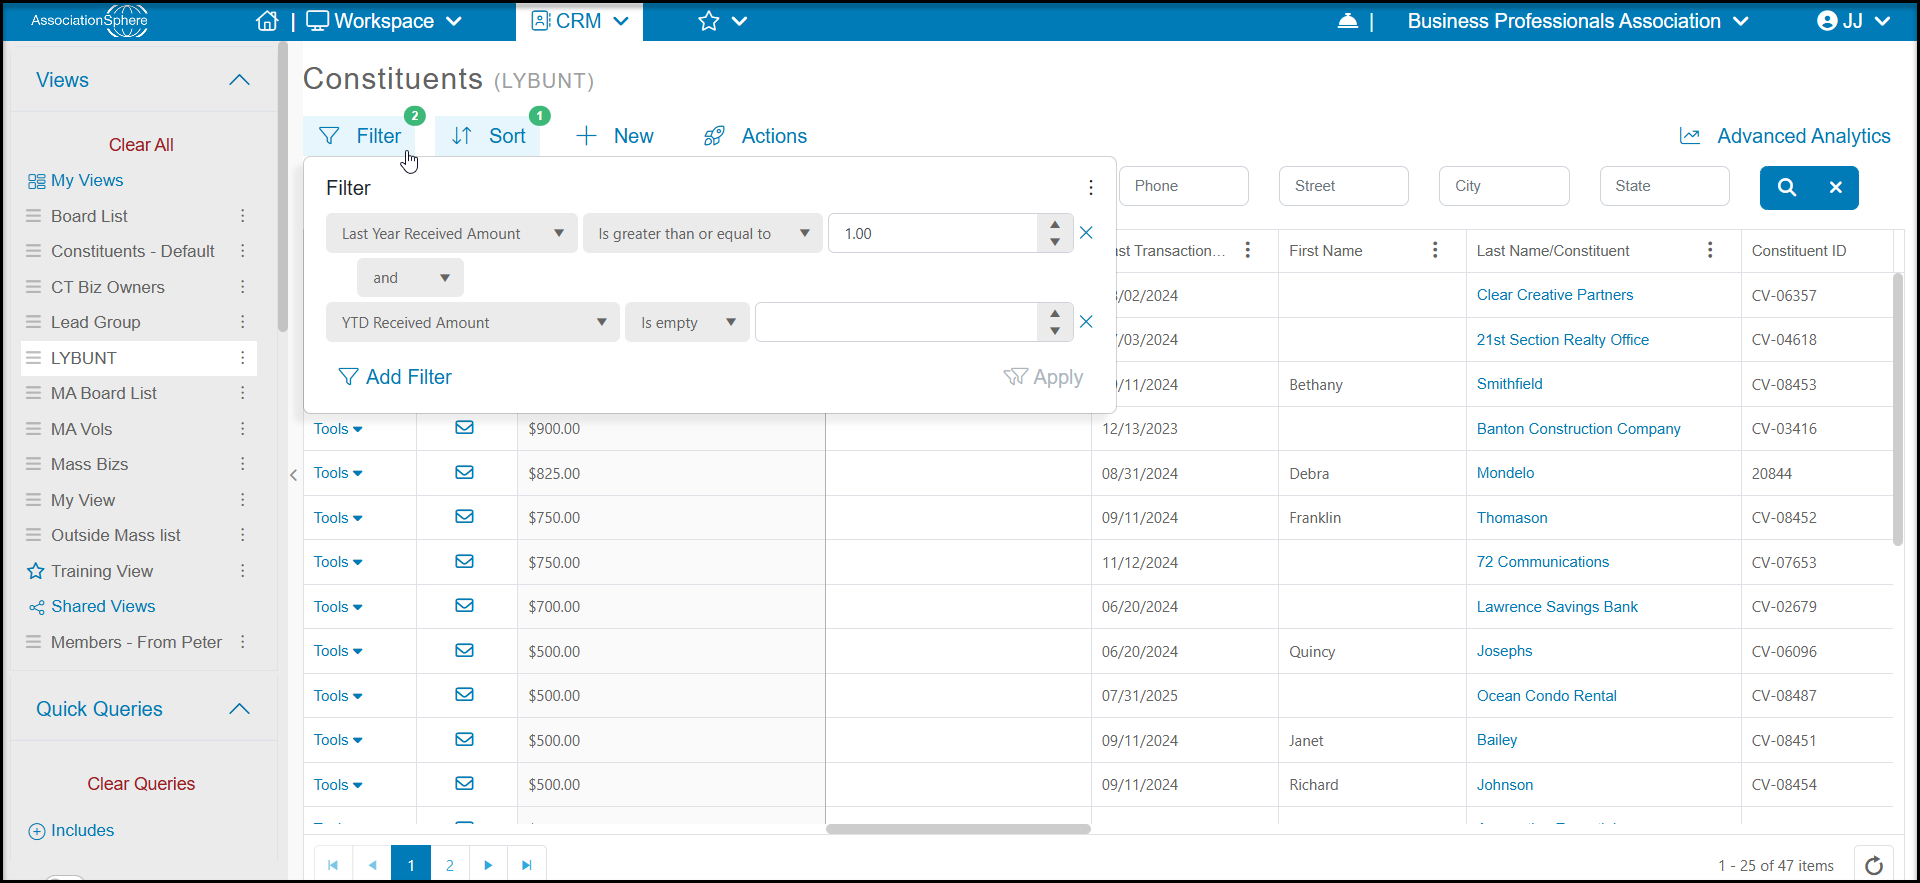Collapse the Quick Queries section chevron

tap(239, 709)
